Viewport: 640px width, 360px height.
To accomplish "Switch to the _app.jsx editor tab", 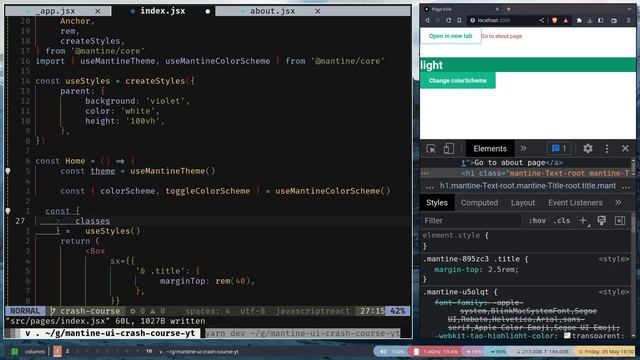I will coord(58,11).
